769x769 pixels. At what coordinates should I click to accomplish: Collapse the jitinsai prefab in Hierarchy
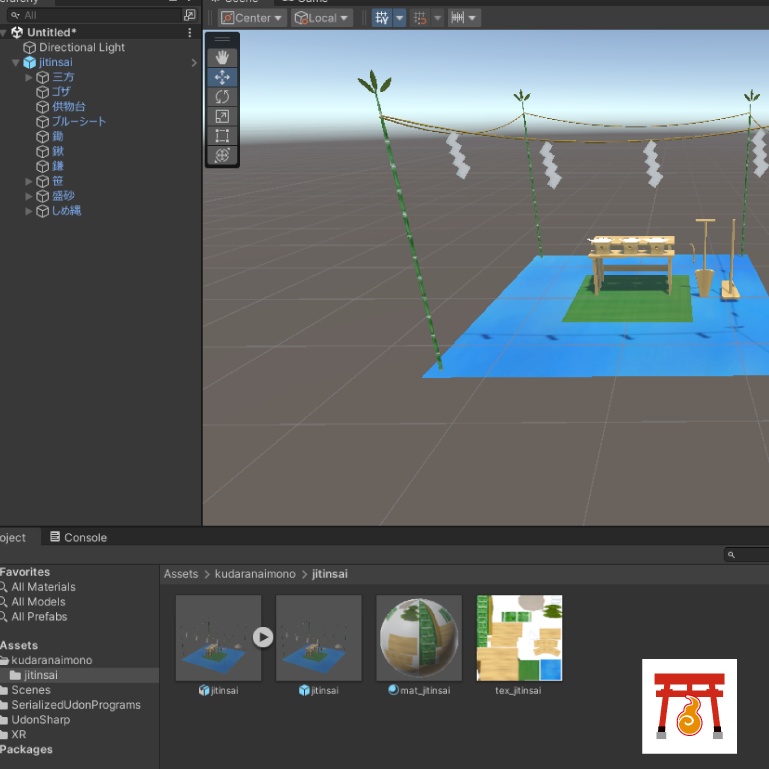pyautogui.click(x=16, y=63)
